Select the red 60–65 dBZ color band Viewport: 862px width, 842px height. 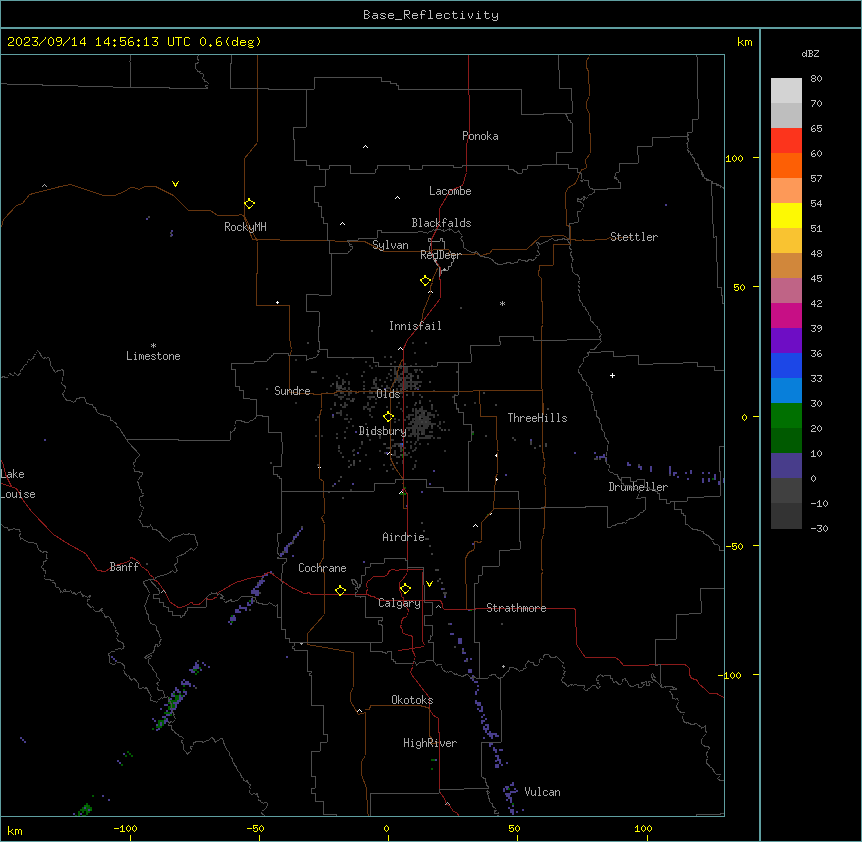[x=786, y=141]
